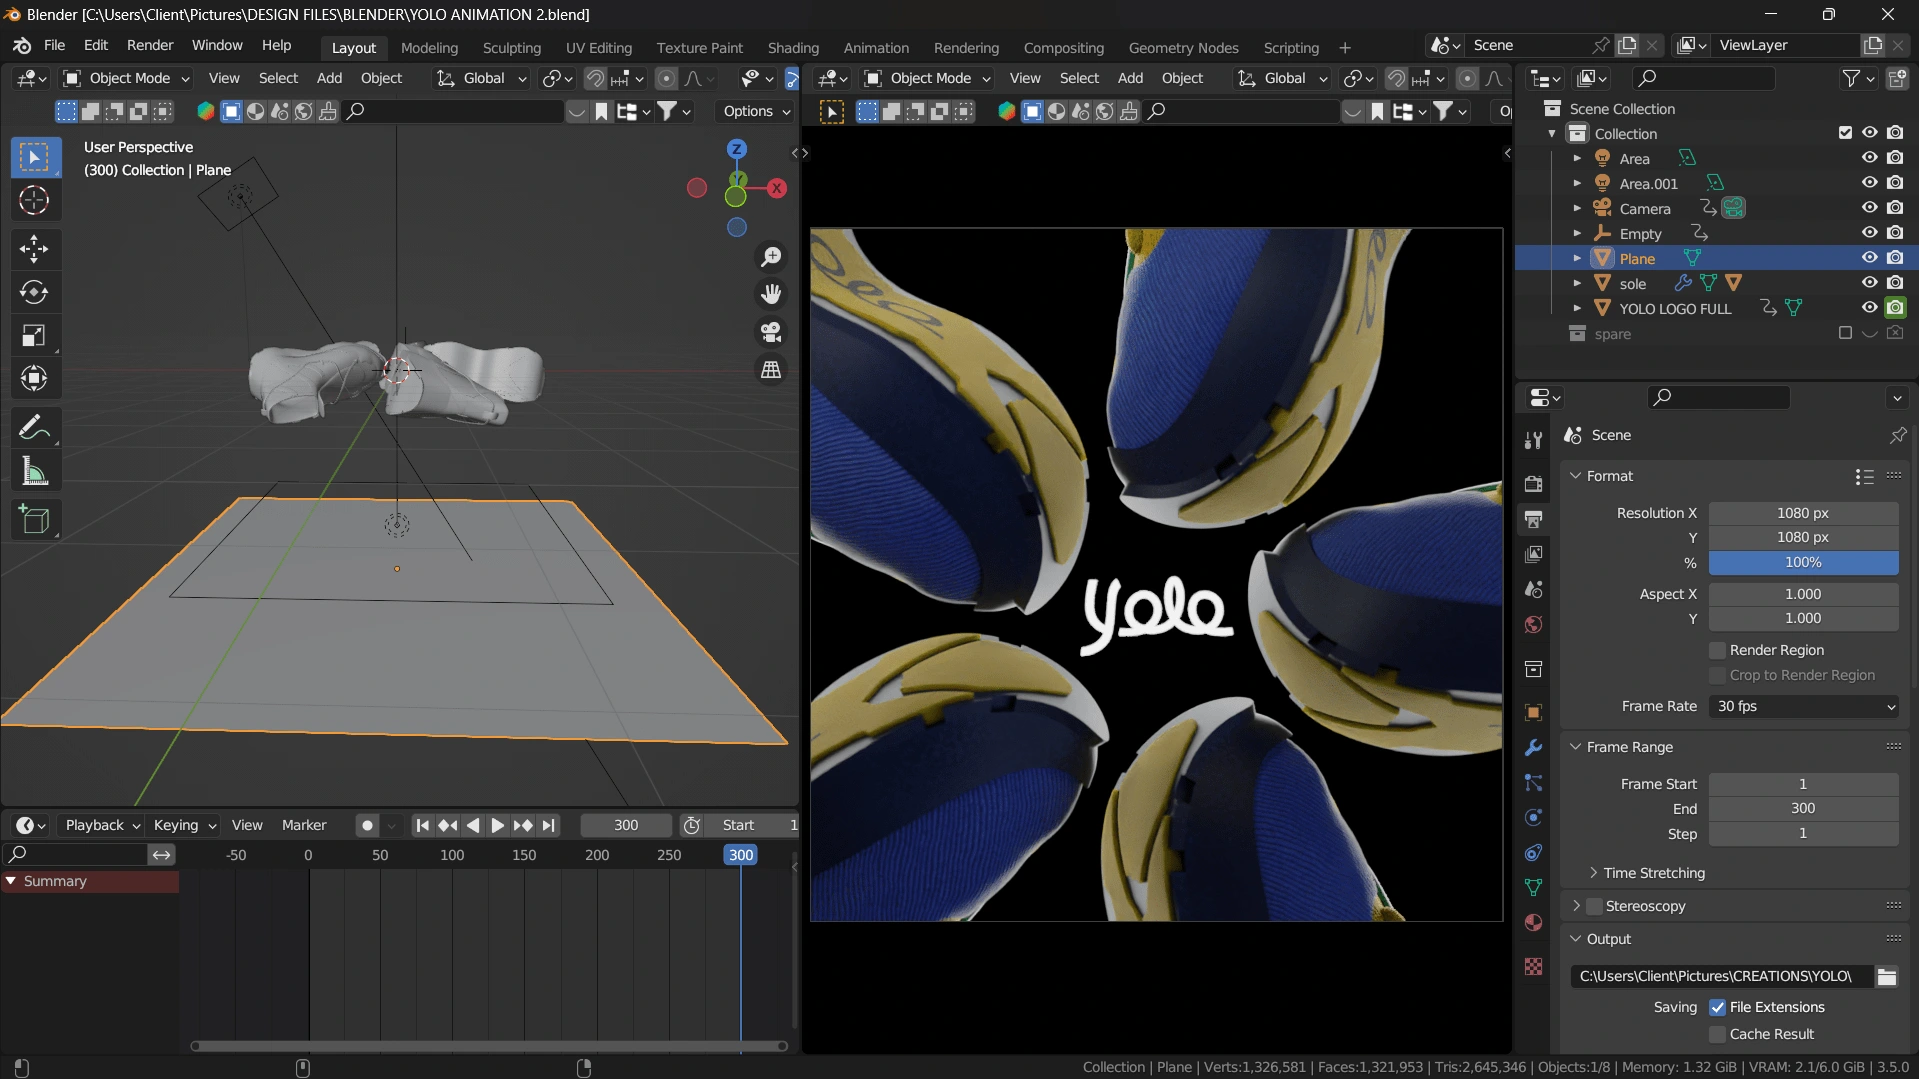This screenshot has height=1079, width=1919.
Task: Disable rendering of Plane object
Action: (1895, 258)
